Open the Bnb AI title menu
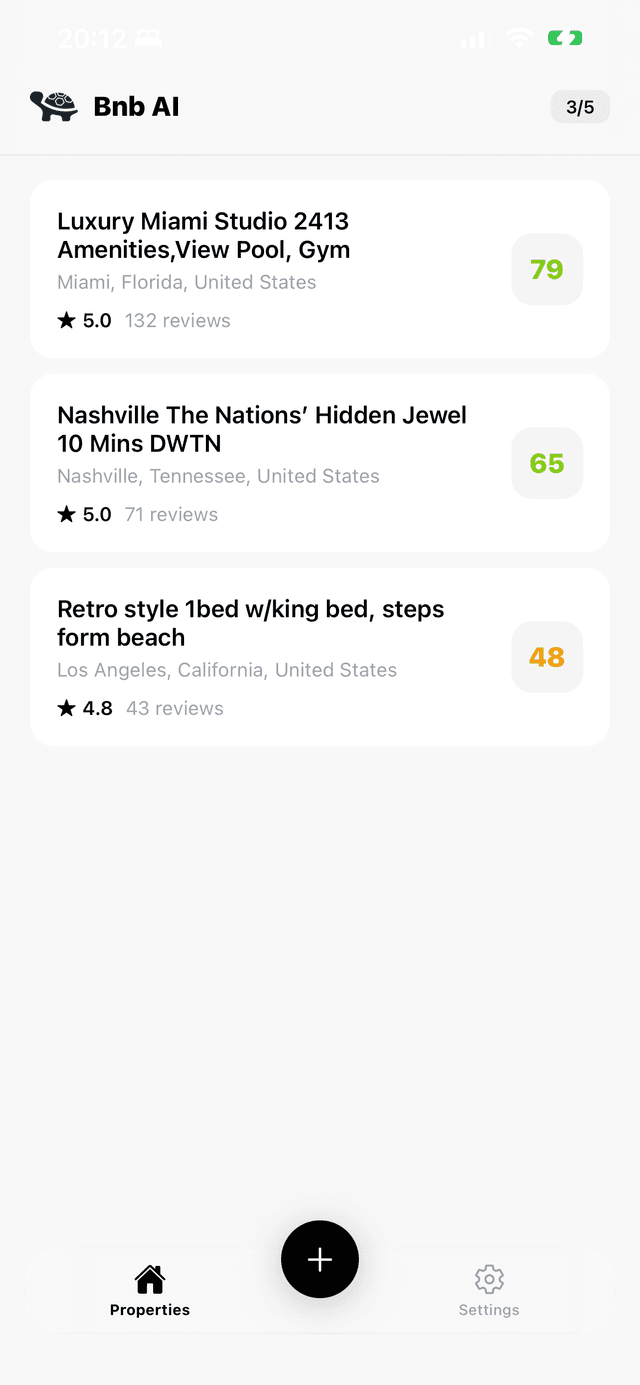Image resolution: width=640 pixels, height=1385 pixels. pyautogui.click(x=136, y=106)
